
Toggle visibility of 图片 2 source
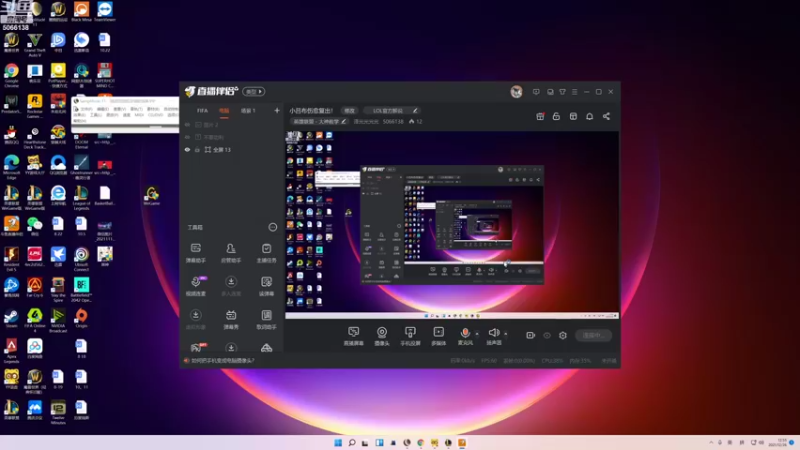click(x=187, y=124)
